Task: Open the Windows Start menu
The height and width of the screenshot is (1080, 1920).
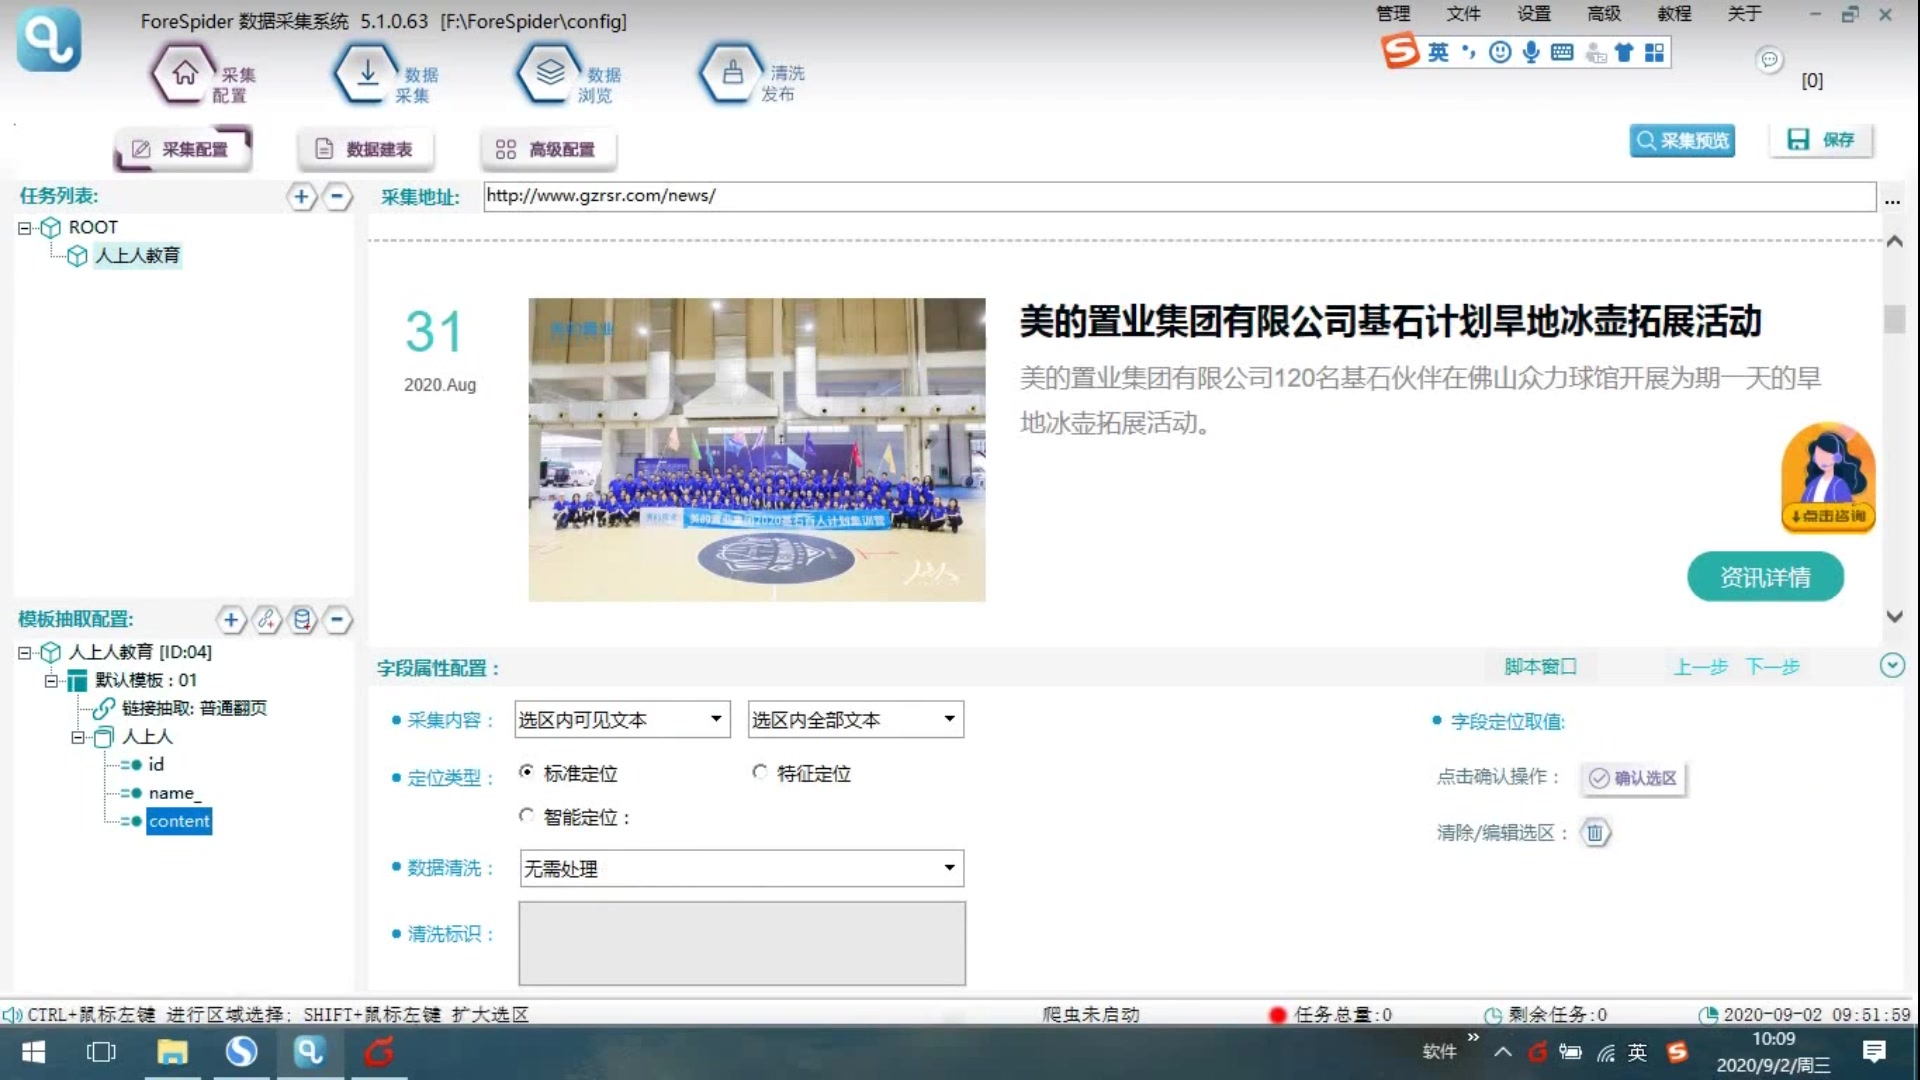Action: pos(33,1052)
